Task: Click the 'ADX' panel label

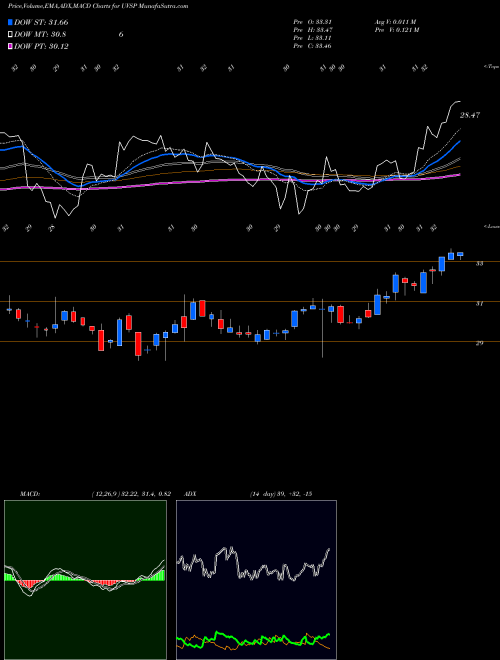Action: (x=190, y=494)
